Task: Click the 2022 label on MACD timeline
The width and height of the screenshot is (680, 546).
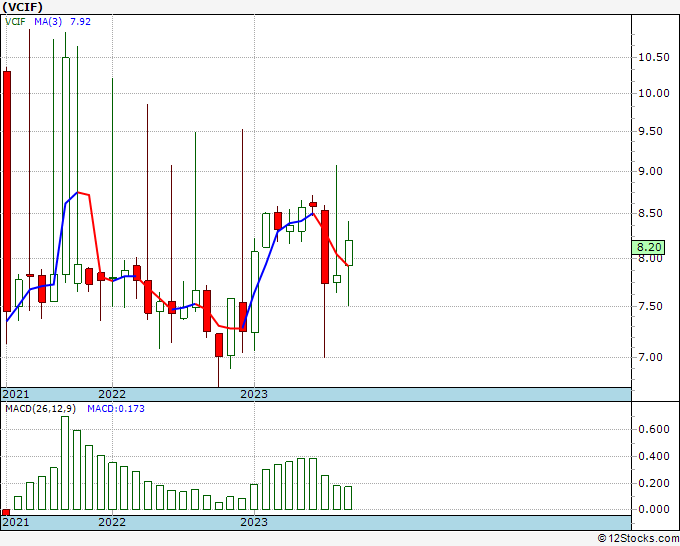Action: point(112,522)
